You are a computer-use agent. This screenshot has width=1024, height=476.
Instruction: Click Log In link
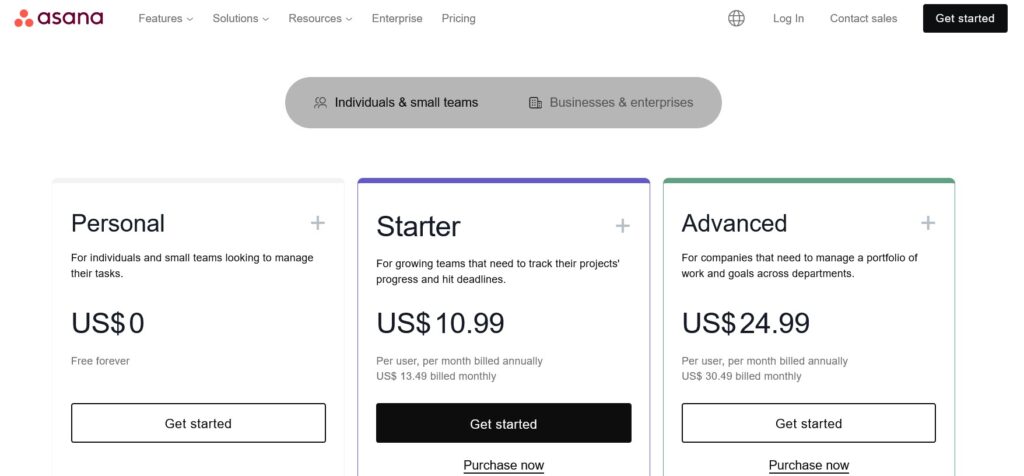point(788,18)
